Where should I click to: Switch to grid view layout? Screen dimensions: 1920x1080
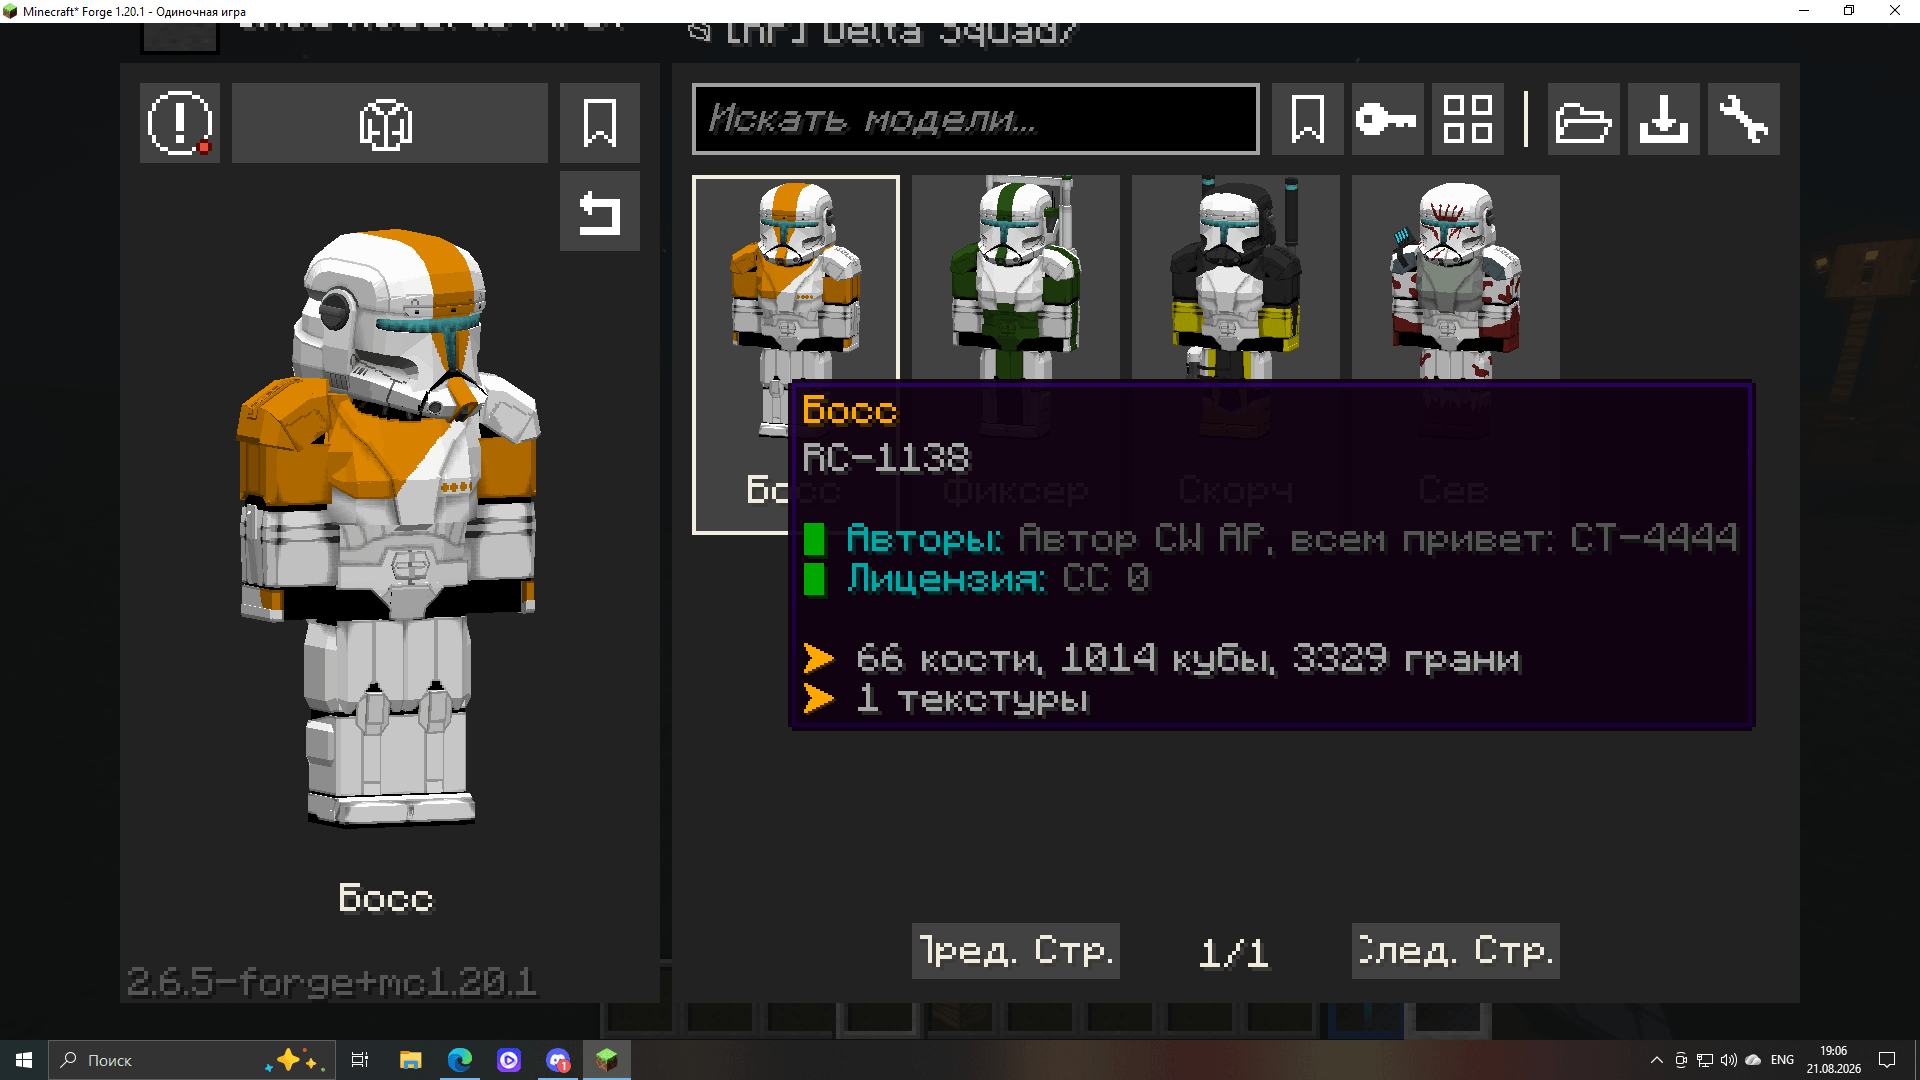1467,119
